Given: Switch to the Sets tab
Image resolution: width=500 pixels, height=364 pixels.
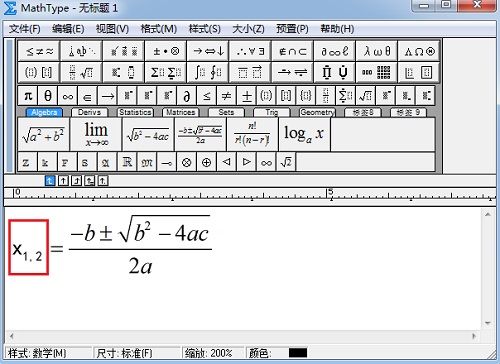Looking at the screenshot, I should pos(226,112).
